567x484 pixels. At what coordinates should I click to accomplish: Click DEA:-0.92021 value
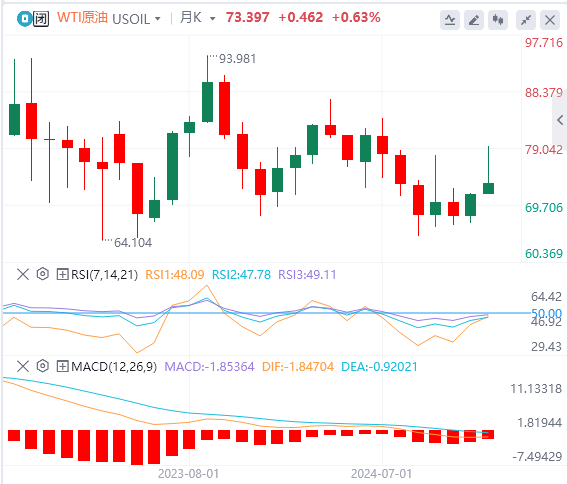pos(379,366)
